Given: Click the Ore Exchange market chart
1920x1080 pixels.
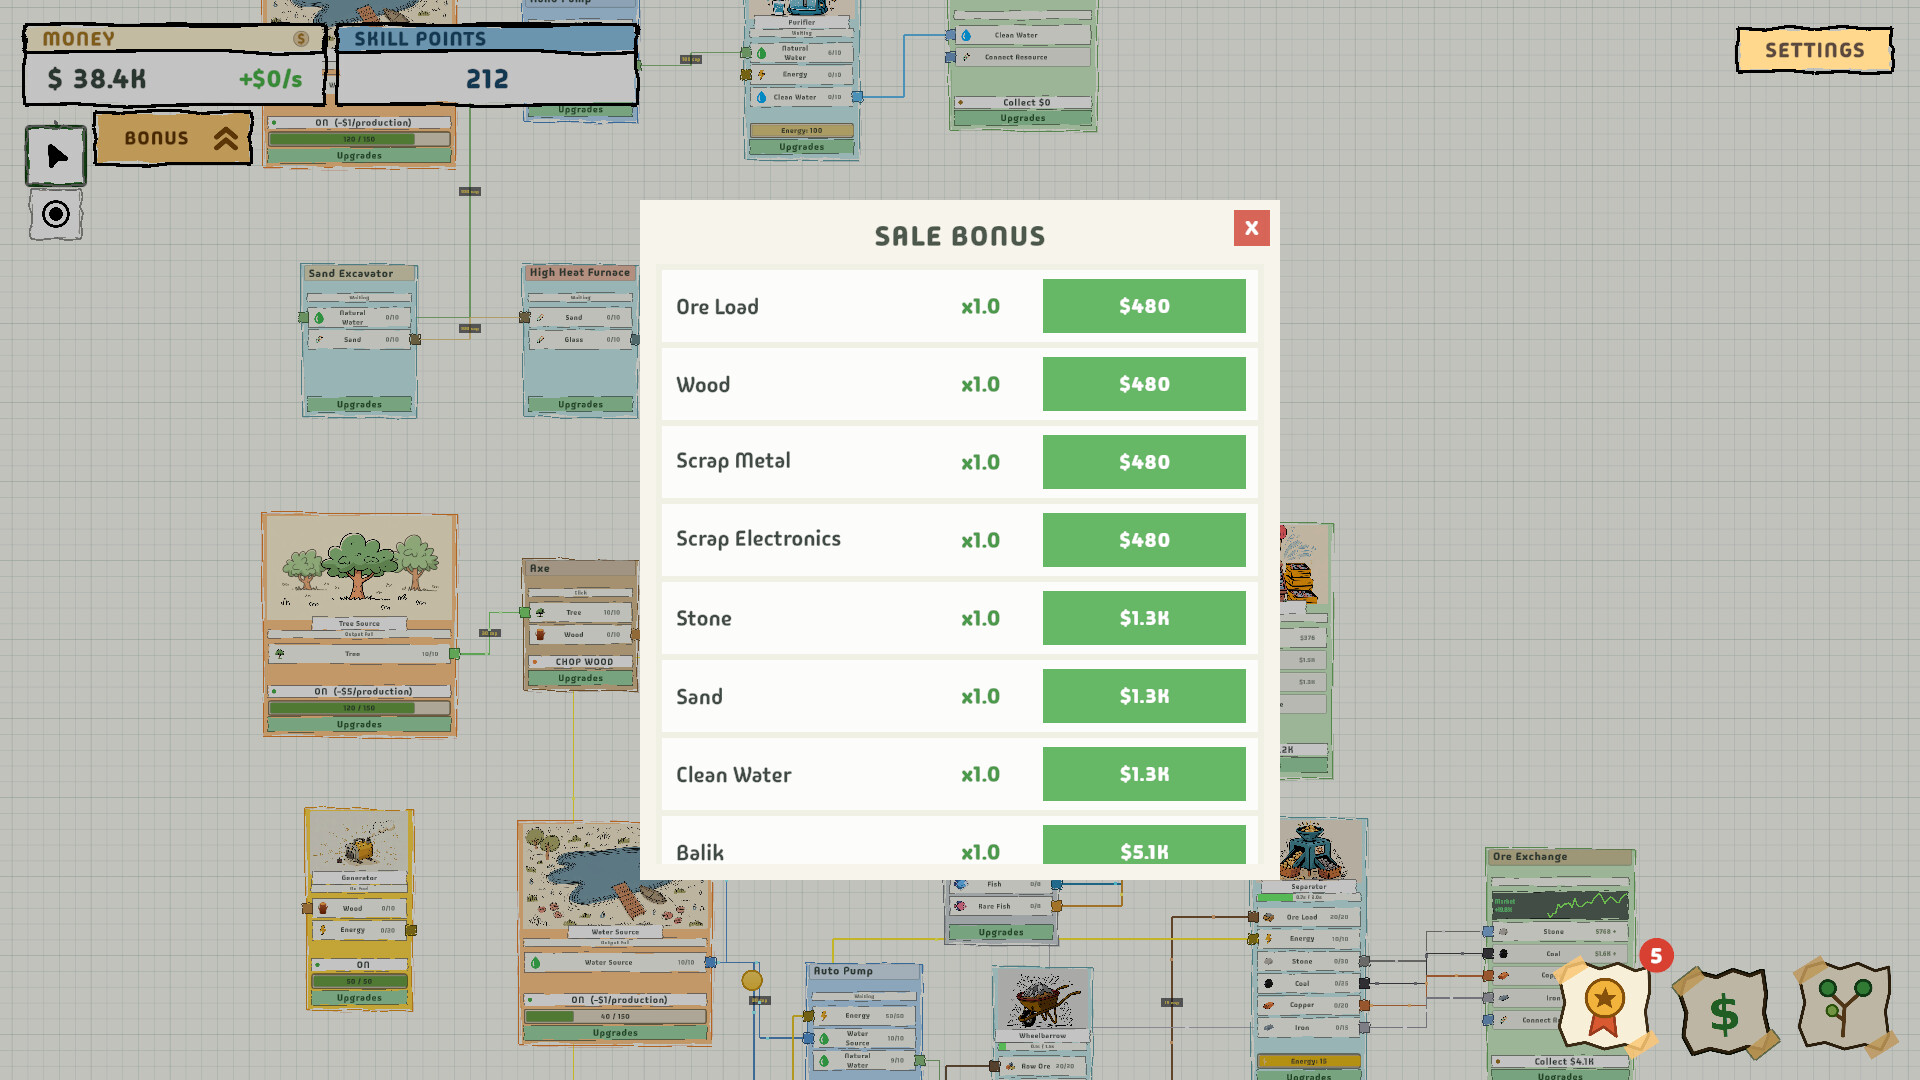Looking at the screenshot, I should [1560, 905].
